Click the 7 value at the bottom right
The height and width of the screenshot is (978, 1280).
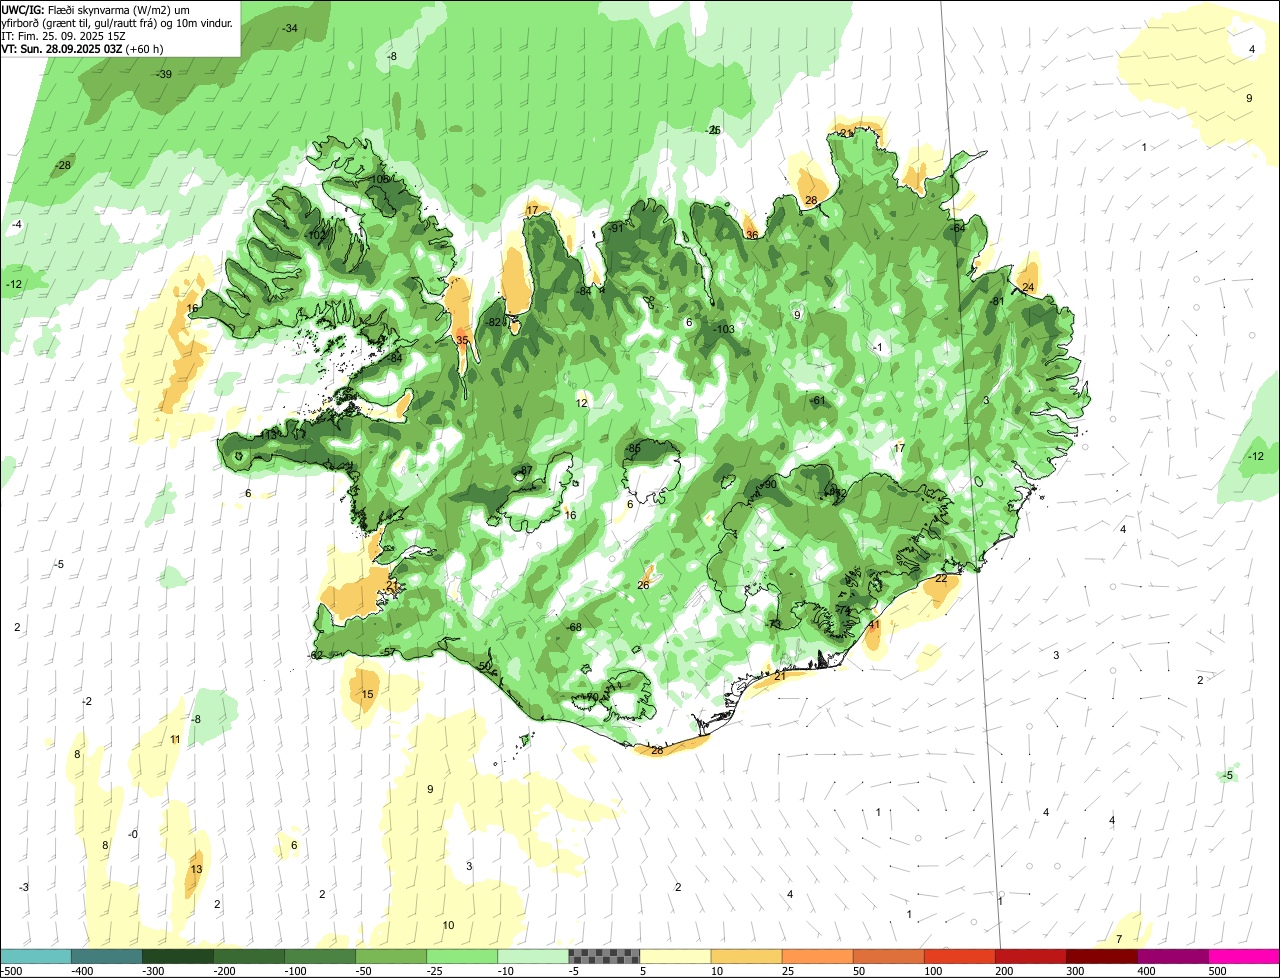pos(1119,938)
